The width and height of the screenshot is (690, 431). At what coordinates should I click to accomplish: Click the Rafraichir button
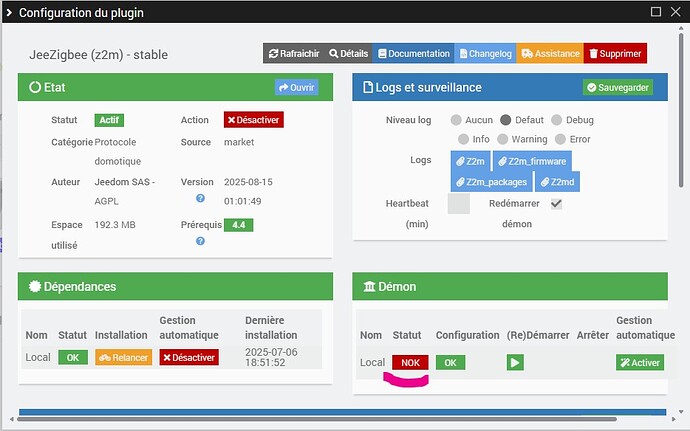[x=294, y=53]
